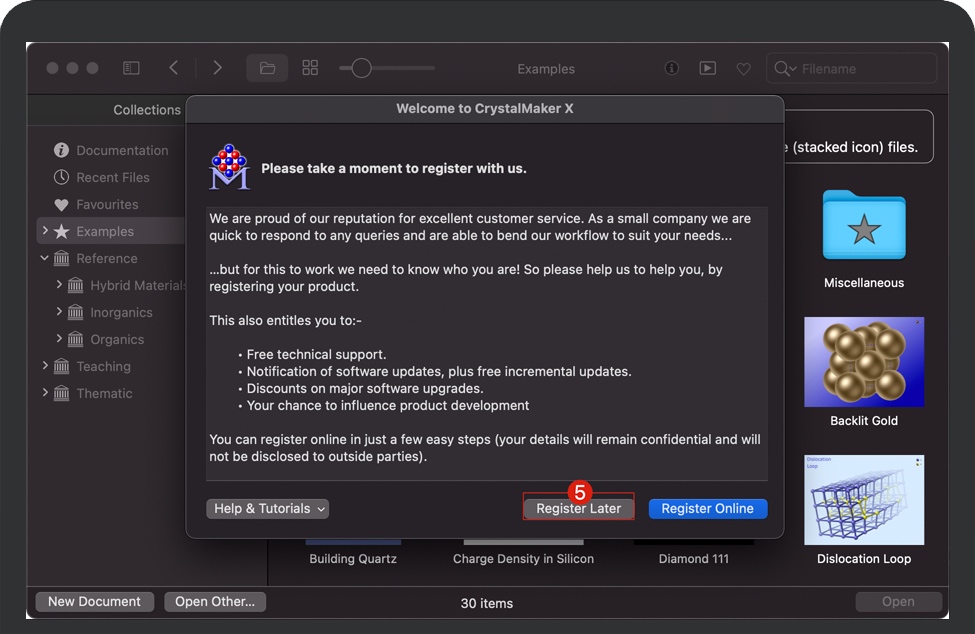Adjust the thumbnail size slider

[360, 68]
